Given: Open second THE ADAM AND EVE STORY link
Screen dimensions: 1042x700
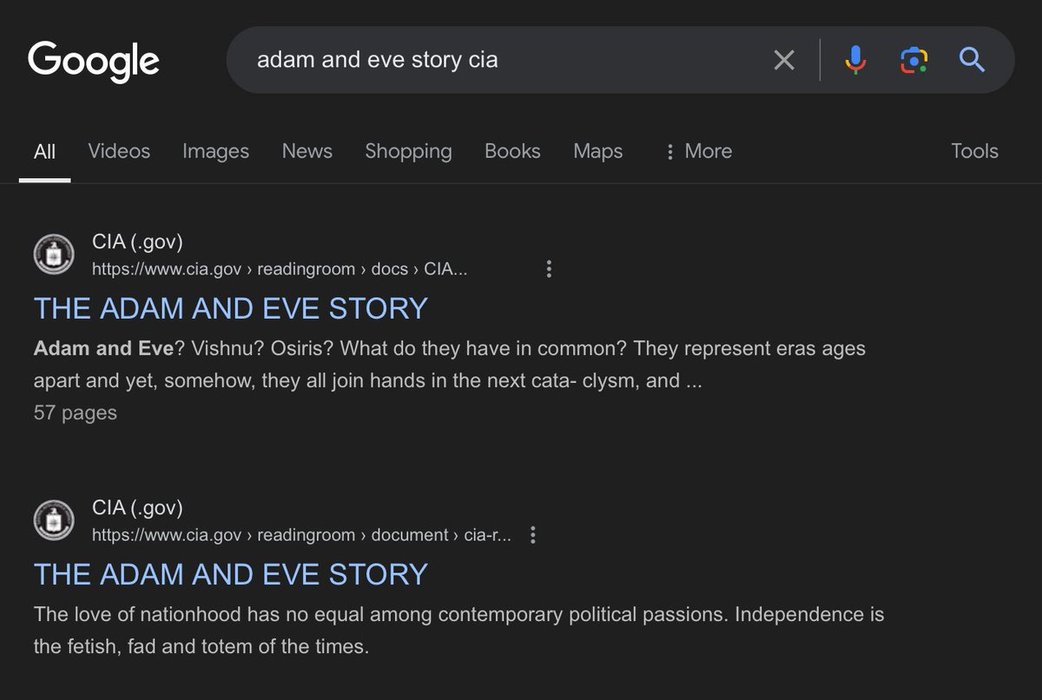Looking at the screenshot, I should click(x=231, y=574).
